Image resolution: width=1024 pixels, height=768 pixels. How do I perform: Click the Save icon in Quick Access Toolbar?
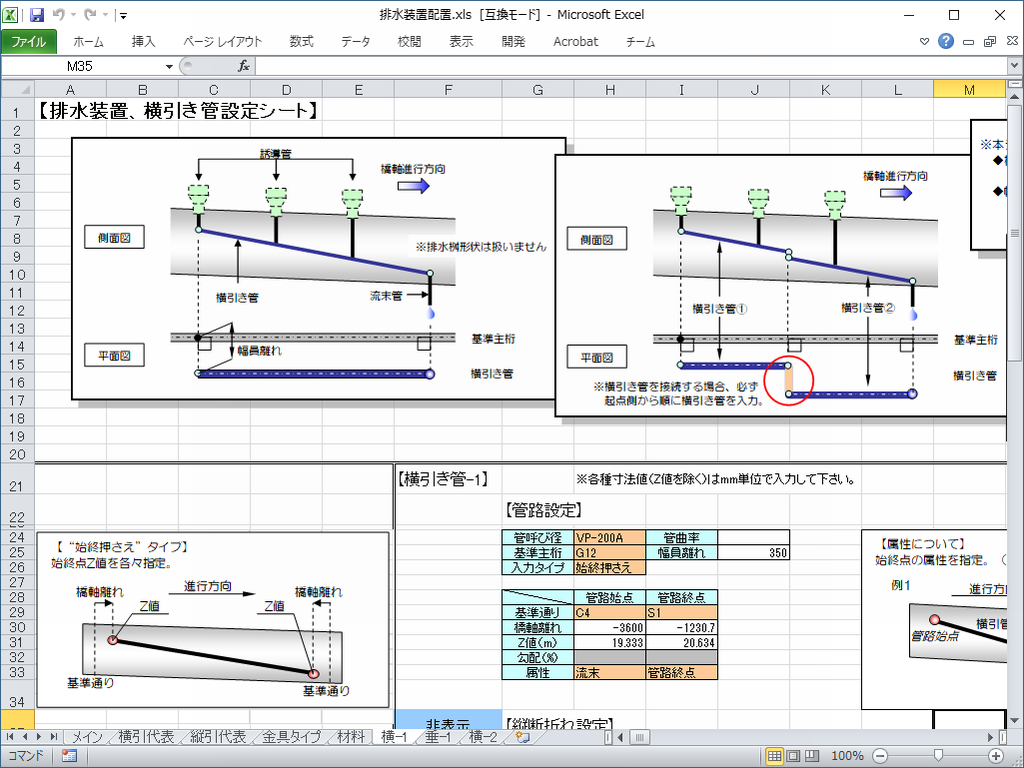(x=37, y=15)
